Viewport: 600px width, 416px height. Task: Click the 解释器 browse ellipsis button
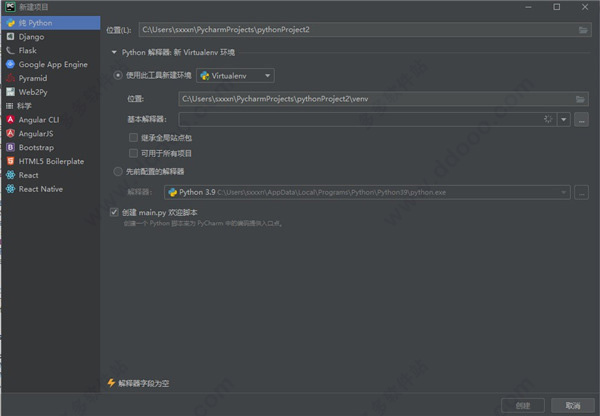[581, 193]
